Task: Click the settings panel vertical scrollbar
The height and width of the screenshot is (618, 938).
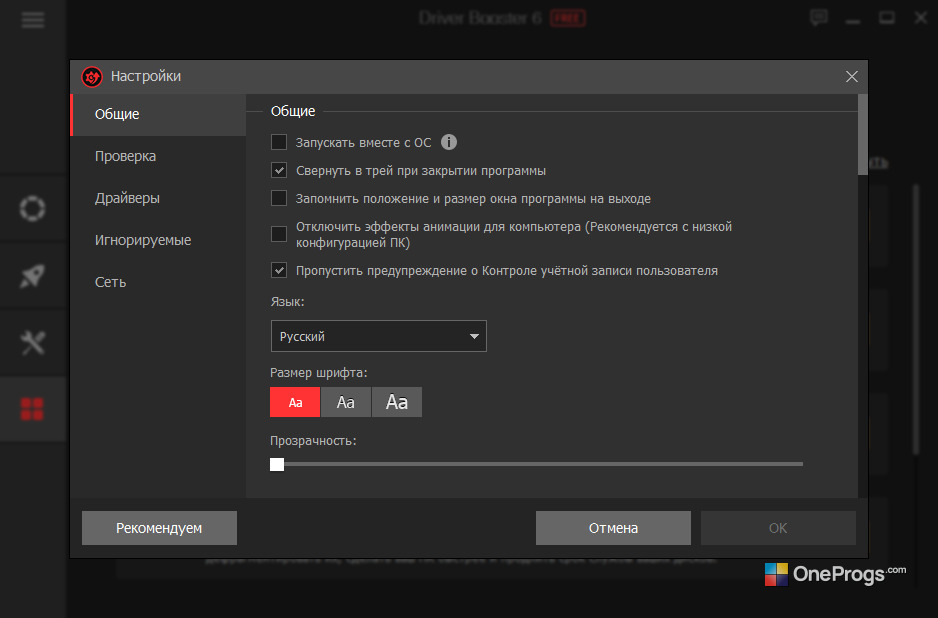Action: click(x=863, y=135)
